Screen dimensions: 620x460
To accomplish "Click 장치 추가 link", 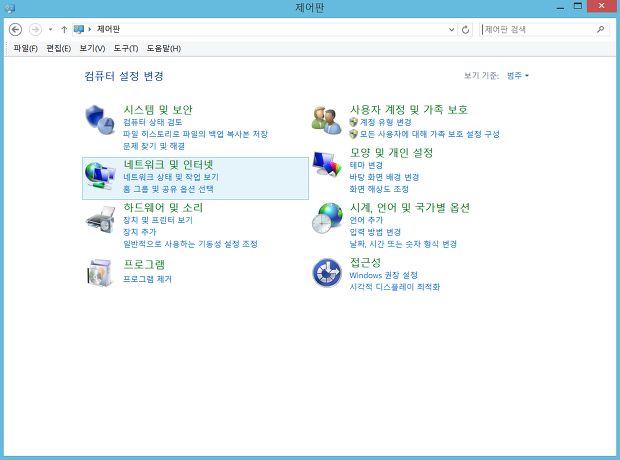I will point(140,232).
